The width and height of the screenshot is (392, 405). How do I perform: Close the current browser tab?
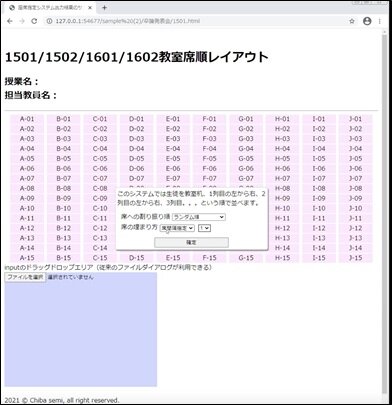pyautogui.click(x=90, y=7)
